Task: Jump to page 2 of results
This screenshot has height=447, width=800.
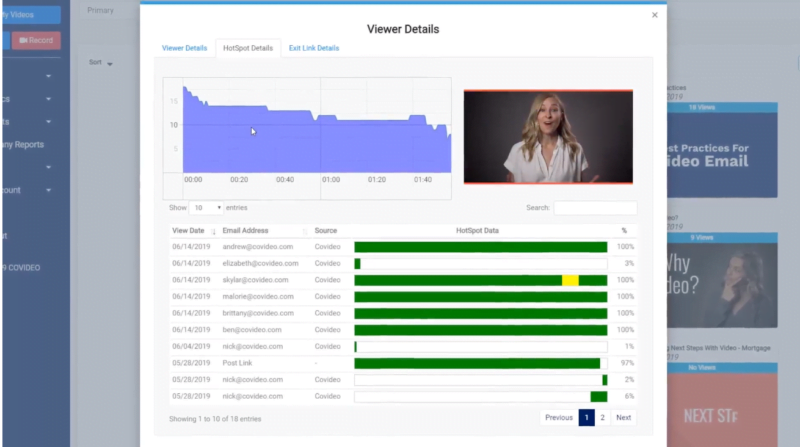Action: (x=602, y=418)
